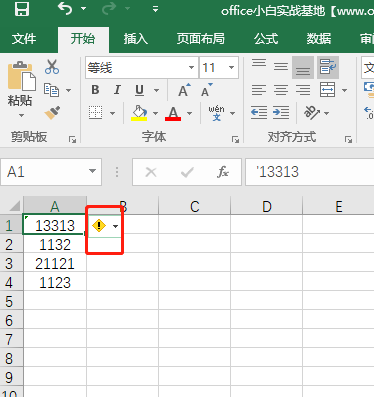Undo the last action
The height and width of the screenshot is (397, 374).
[x=65, y=9]
